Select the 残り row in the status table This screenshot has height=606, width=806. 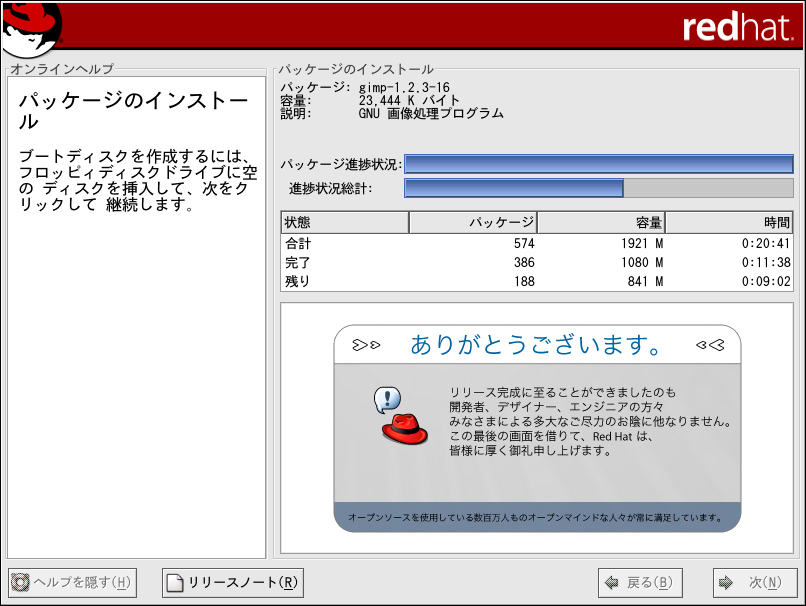point(537,282)
